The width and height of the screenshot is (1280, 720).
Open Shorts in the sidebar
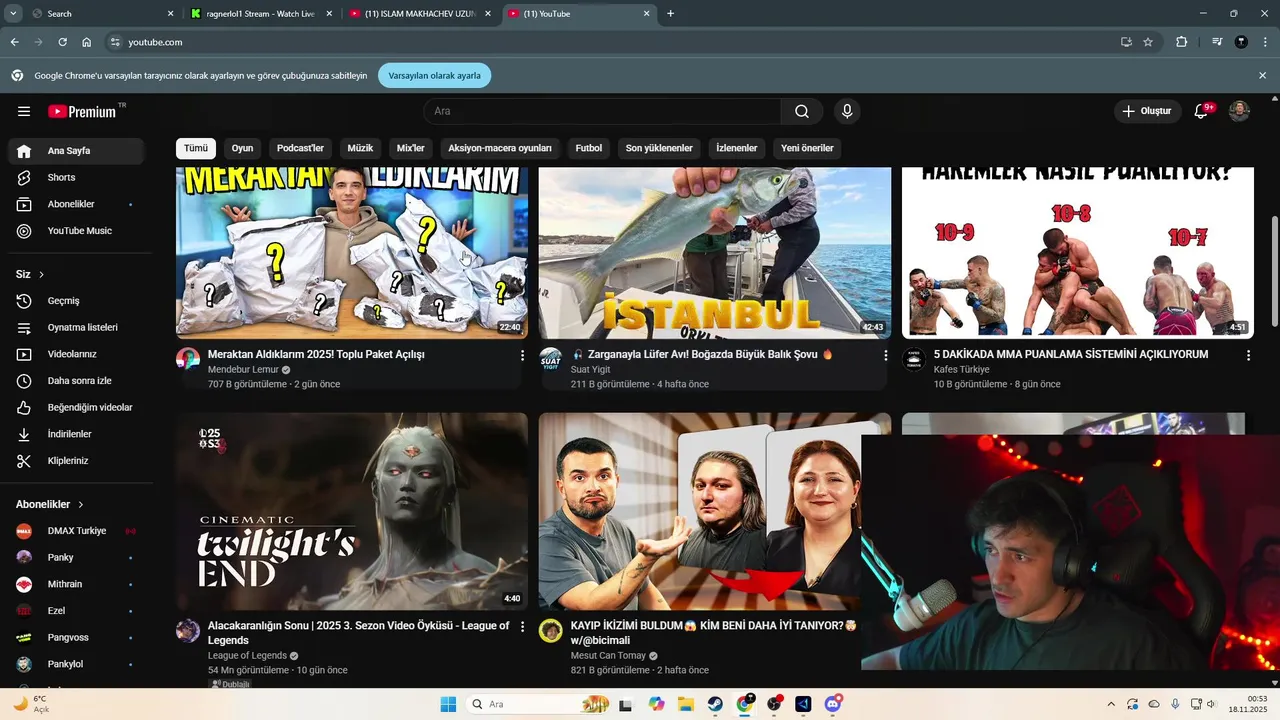tap(76, 177)
